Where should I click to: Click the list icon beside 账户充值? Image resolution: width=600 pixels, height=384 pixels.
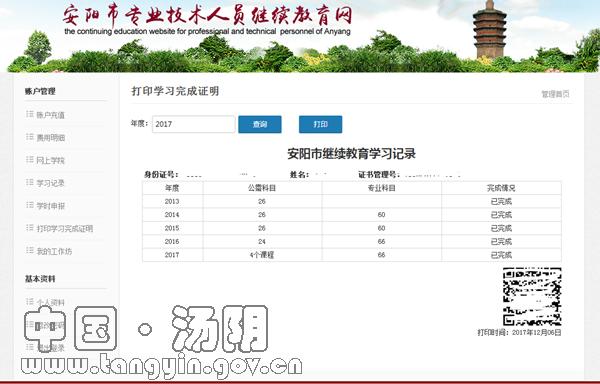click(x=29, y=114)
